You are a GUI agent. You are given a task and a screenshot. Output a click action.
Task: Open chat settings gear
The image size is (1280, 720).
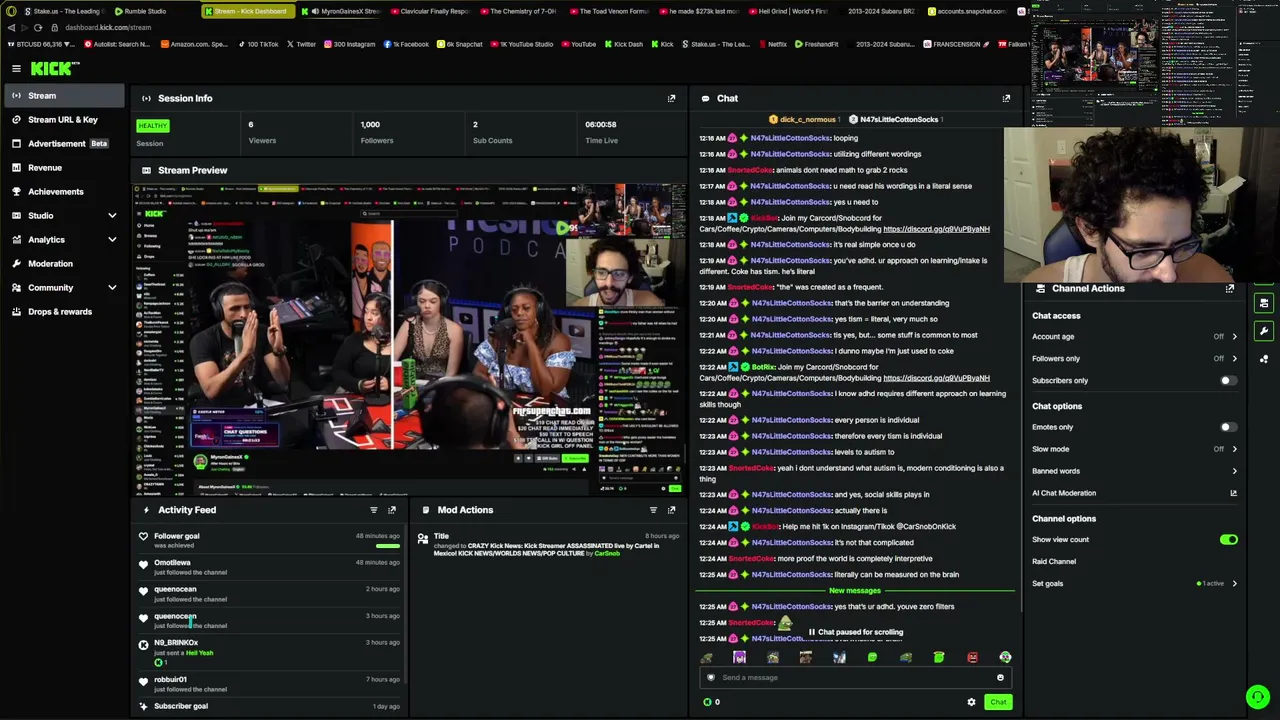click(x=971, y=702)
